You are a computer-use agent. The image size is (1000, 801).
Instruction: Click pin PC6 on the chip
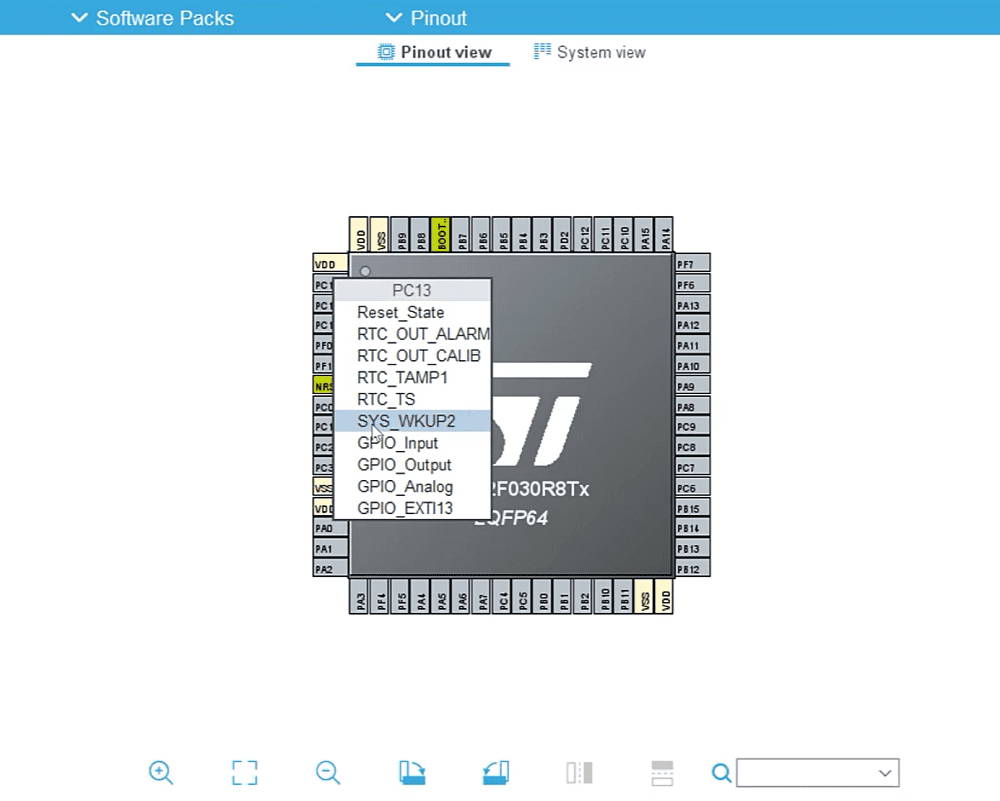point(693,487)
